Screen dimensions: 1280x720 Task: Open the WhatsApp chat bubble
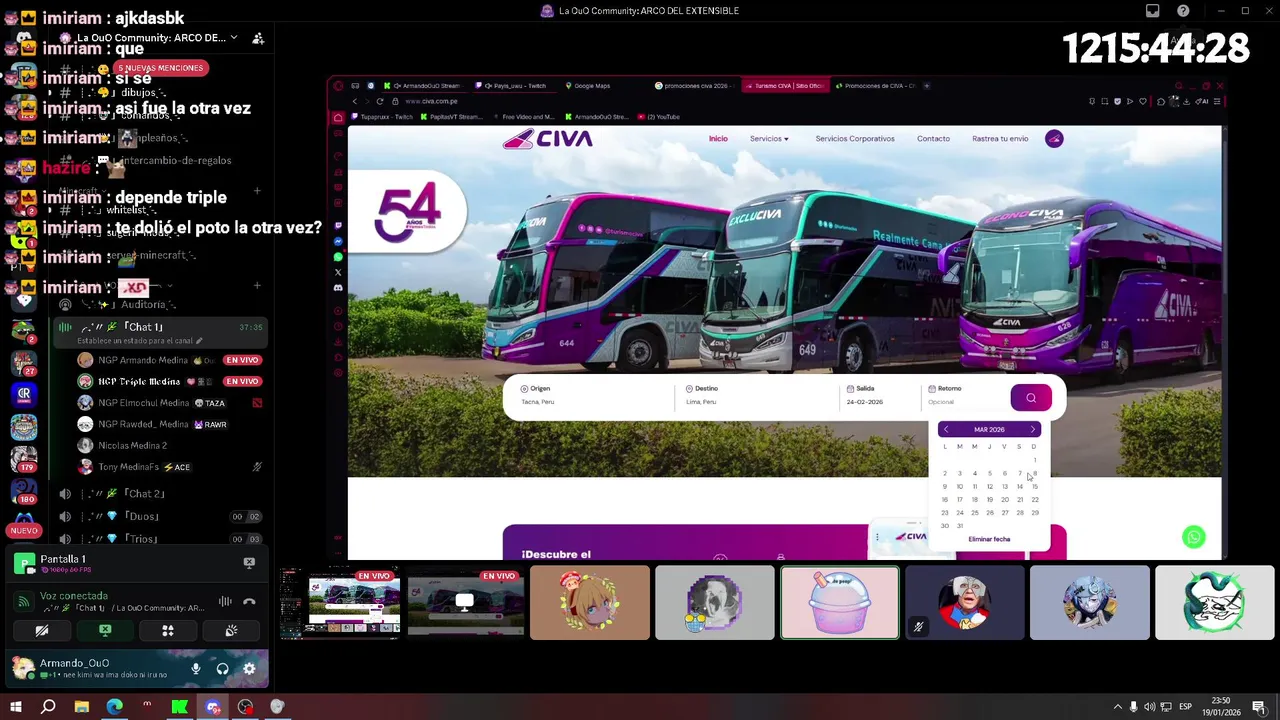[x=1193, y=537]
